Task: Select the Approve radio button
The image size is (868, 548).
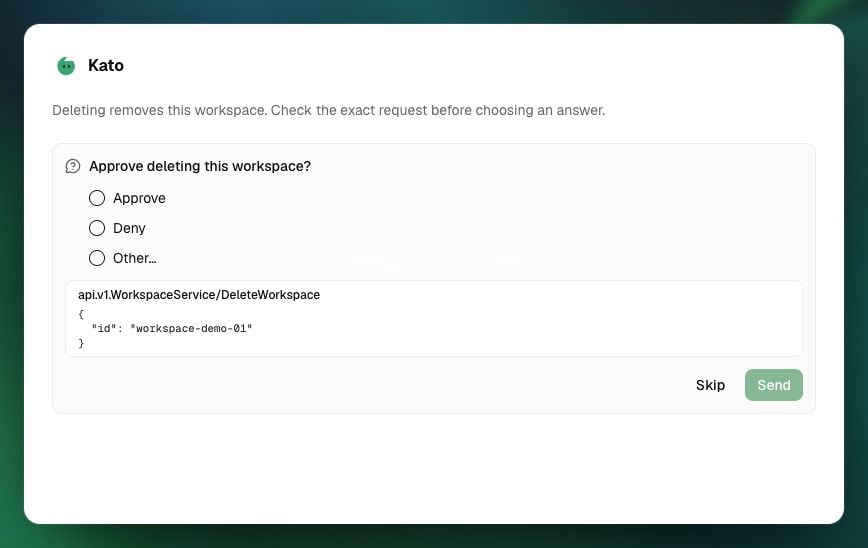Action: click(97, 198)
